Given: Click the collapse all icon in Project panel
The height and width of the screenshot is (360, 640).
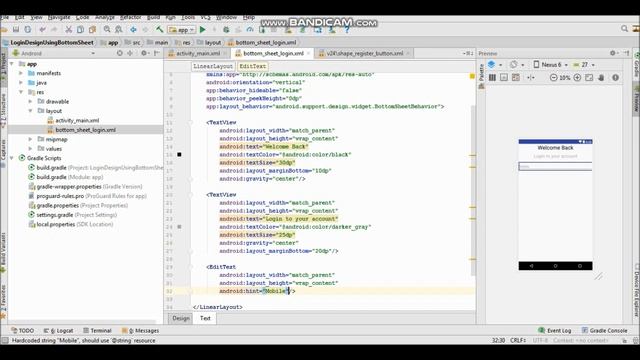Looking at the screenshot, I should click(x=130, y=53).
